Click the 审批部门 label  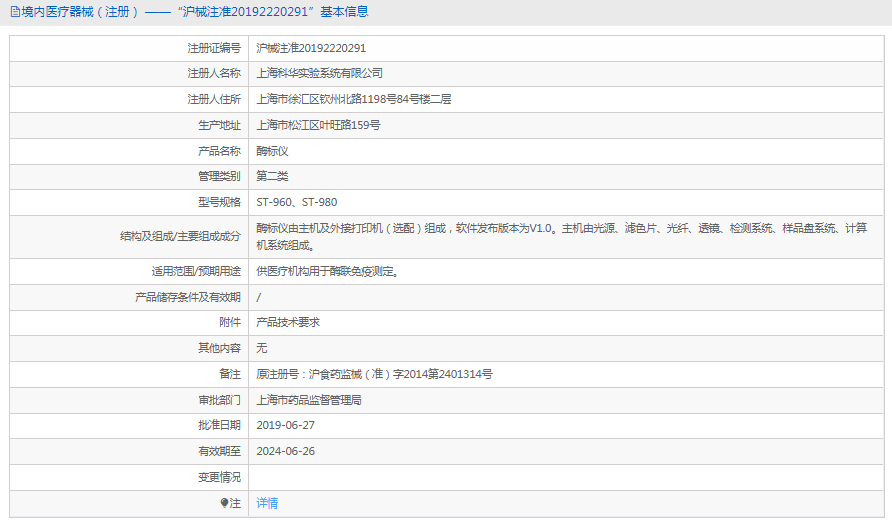pyautogui.click(x=219, y=401)
